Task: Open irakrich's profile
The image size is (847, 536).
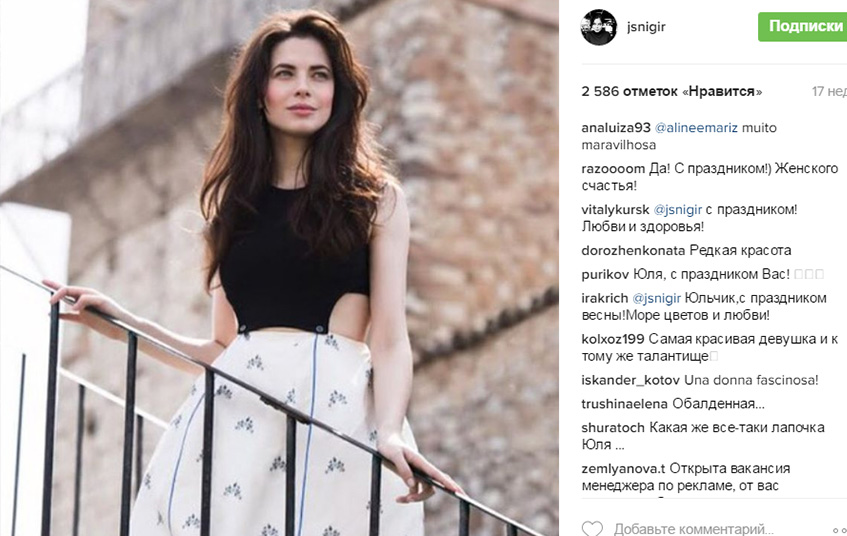Action: click(x=604, y=298)
